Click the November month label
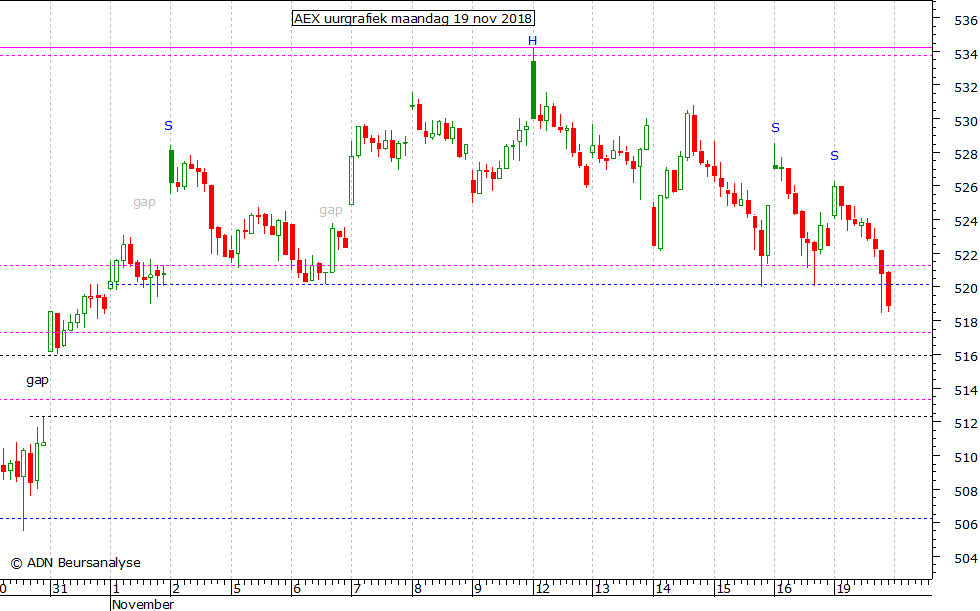This screenshot has width=980, height=611. point(143,604)
